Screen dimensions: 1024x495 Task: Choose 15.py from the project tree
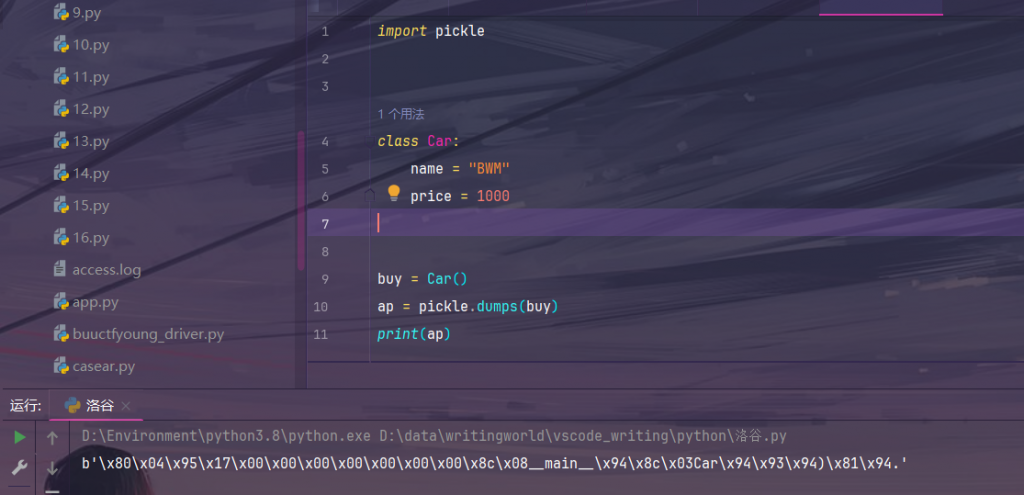pos(81,206)
